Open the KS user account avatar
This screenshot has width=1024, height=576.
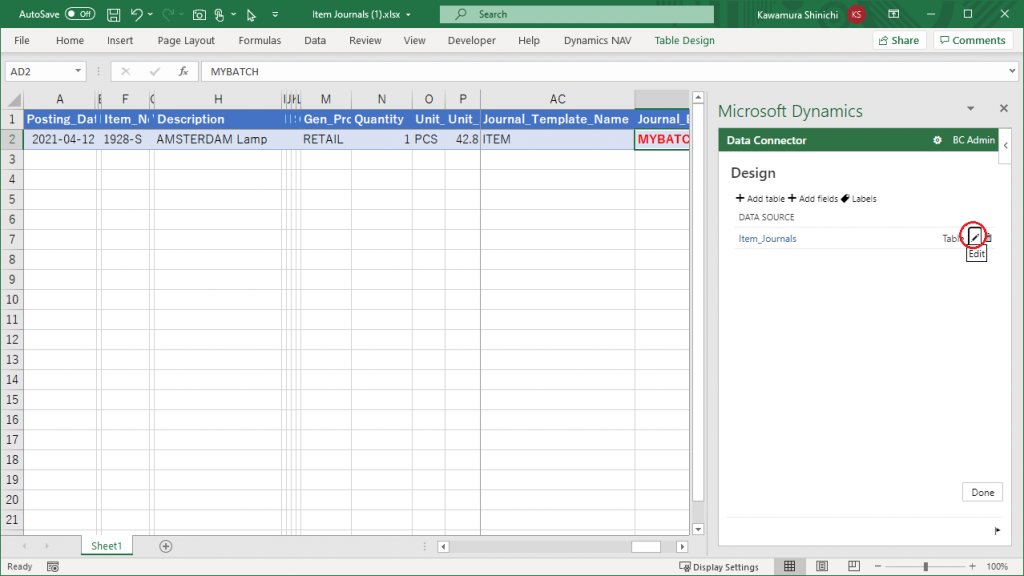pos(856,14)
